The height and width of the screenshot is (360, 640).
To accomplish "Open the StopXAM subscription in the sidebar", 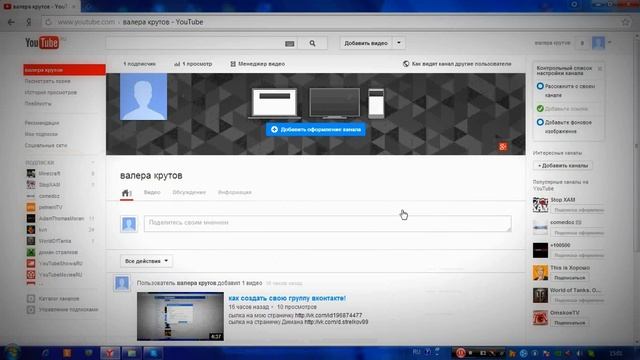I will coord(49,184).
